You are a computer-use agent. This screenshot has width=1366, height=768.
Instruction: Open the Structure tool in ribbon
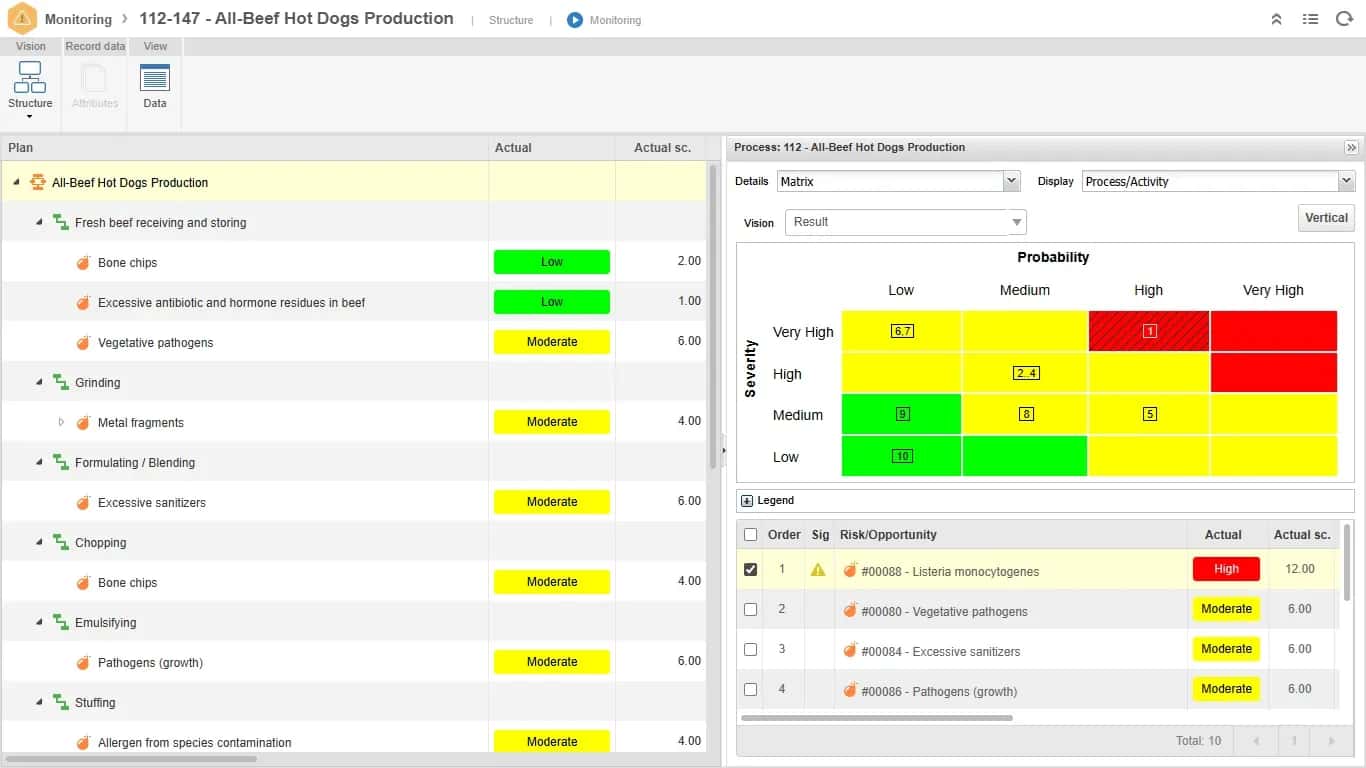[30, 90]
